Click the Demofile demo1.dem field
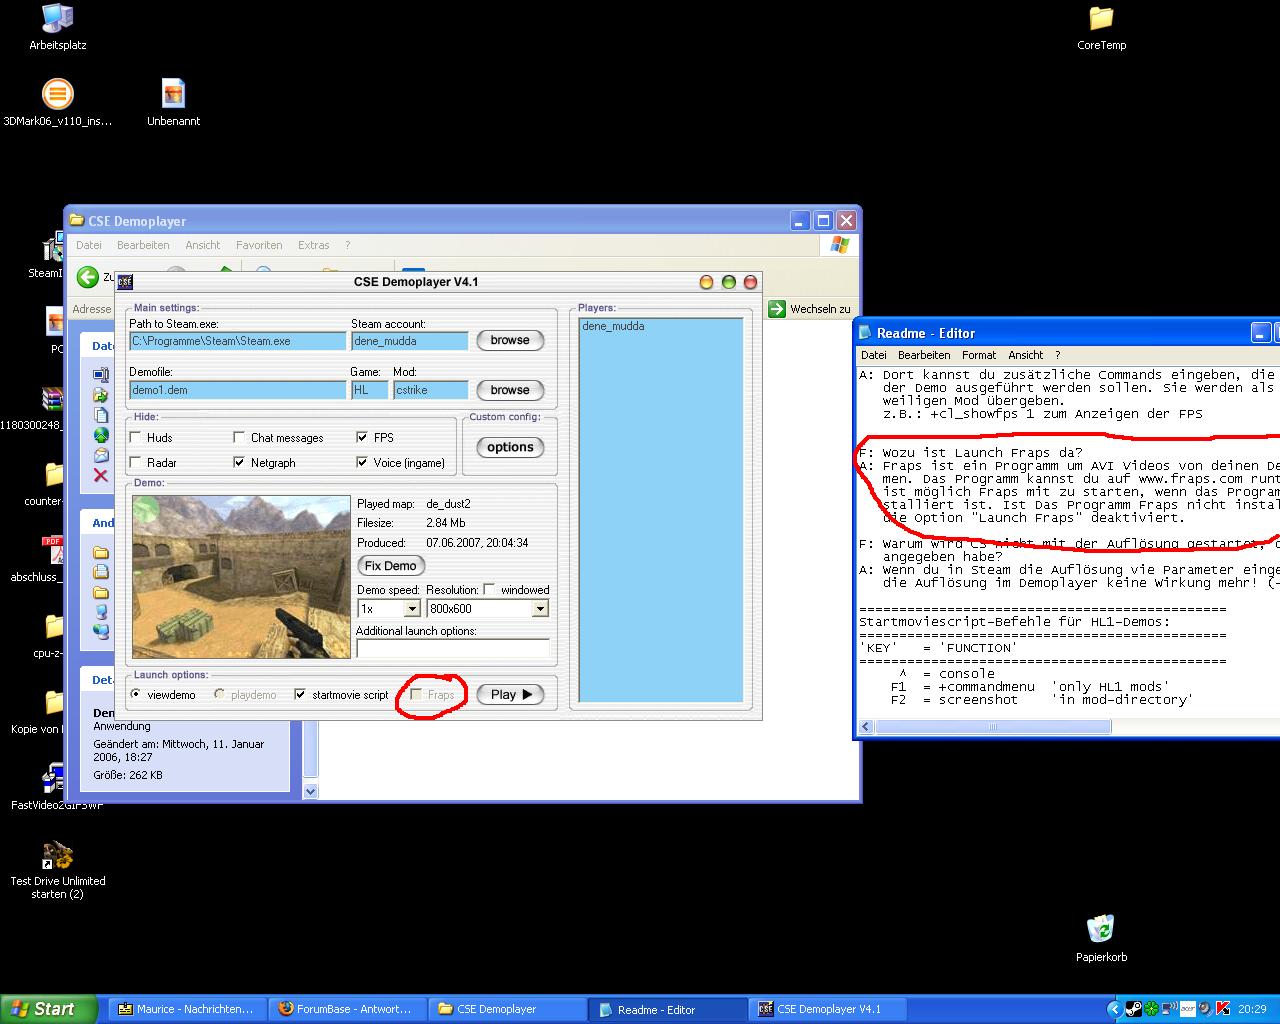 point(238,390)
